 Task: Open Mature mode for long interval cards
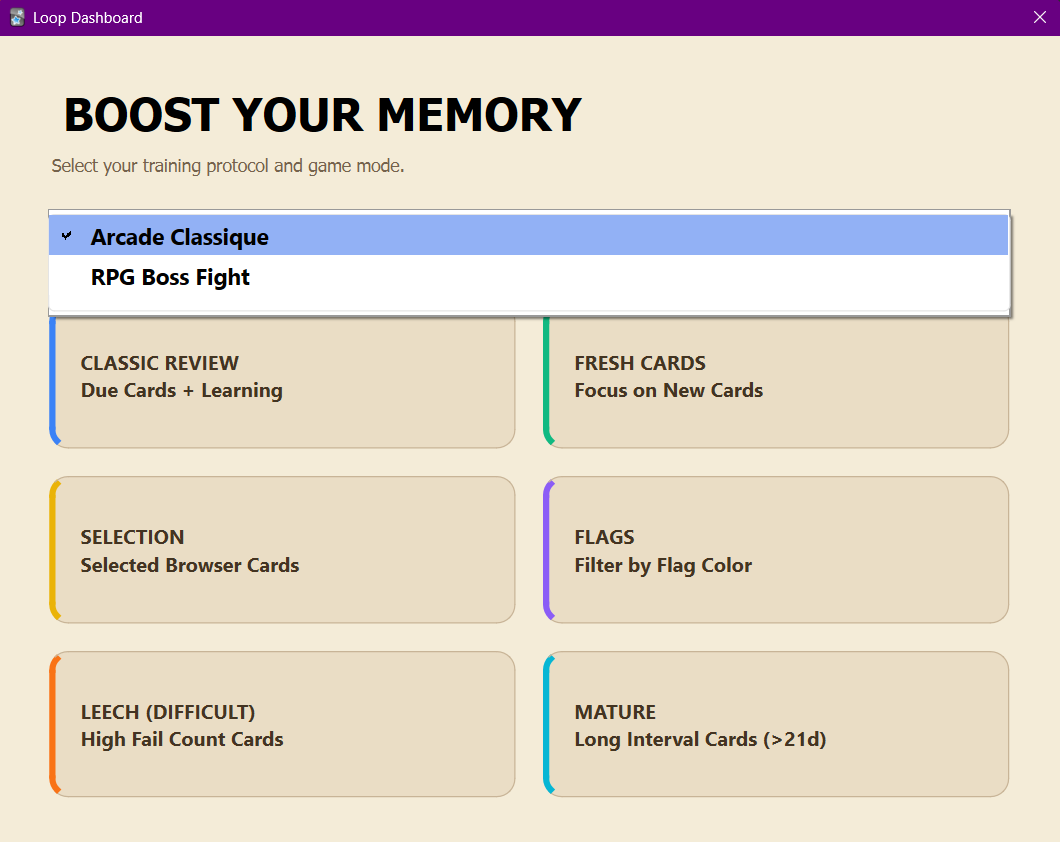(x=777, y=724)
